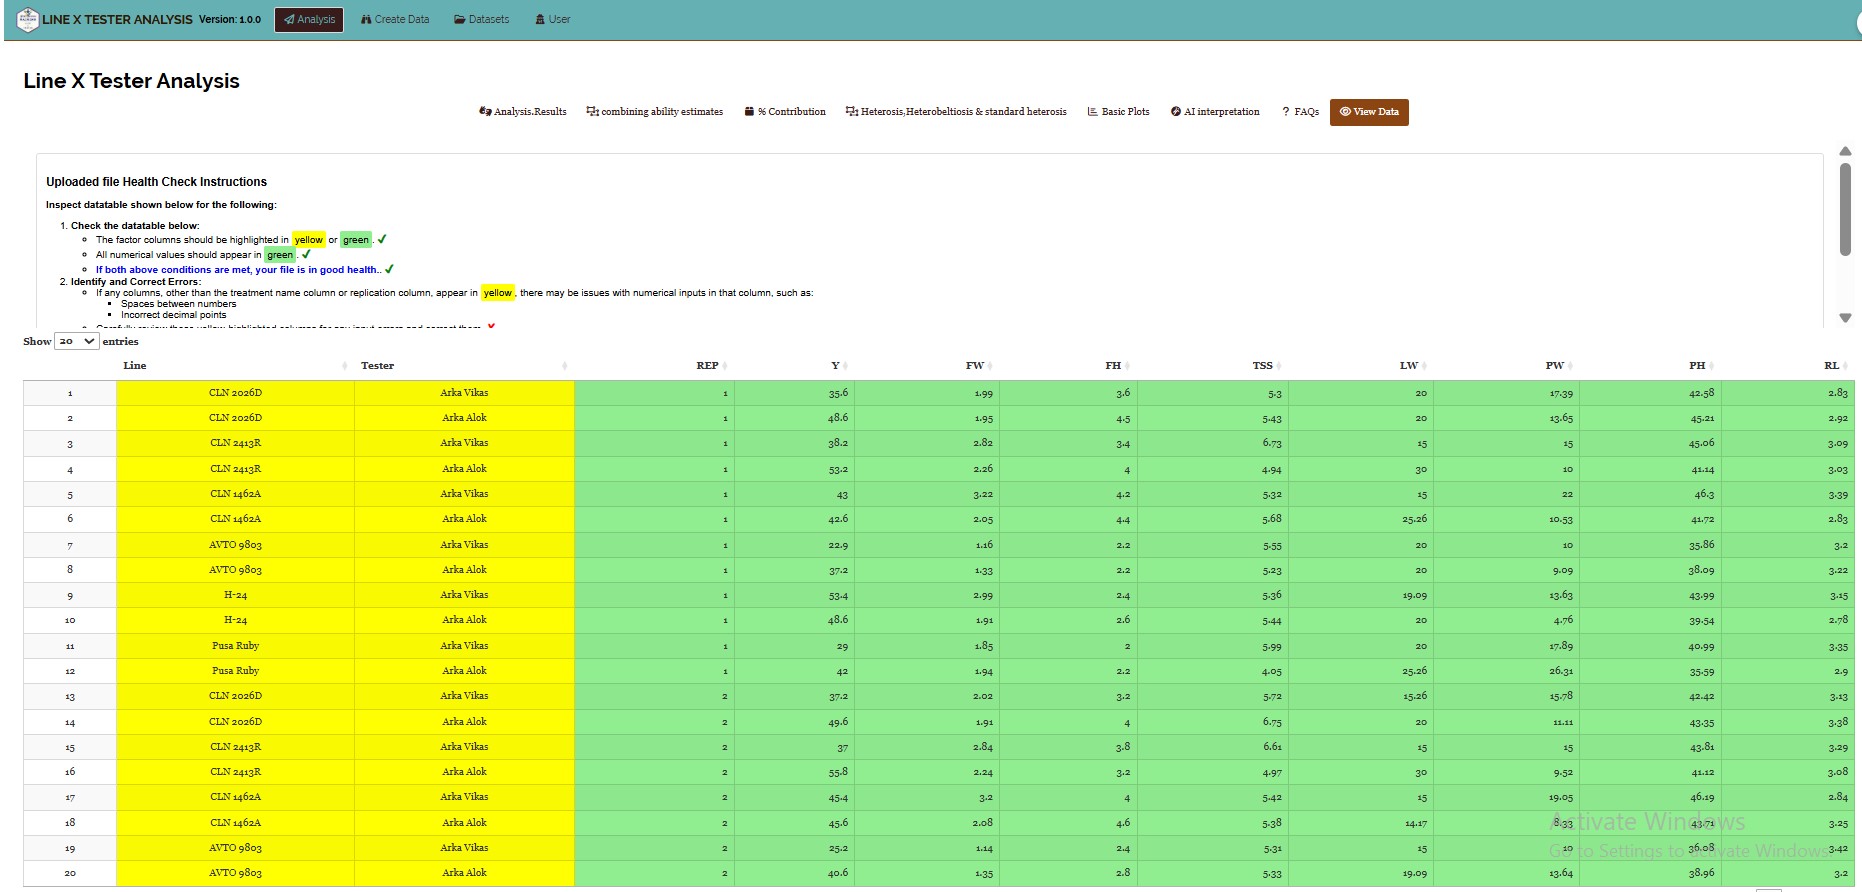1862x892 pixels.
Task: Select Tester cell 'Arka Alok' in row 2
Action: tap(464, 418)
